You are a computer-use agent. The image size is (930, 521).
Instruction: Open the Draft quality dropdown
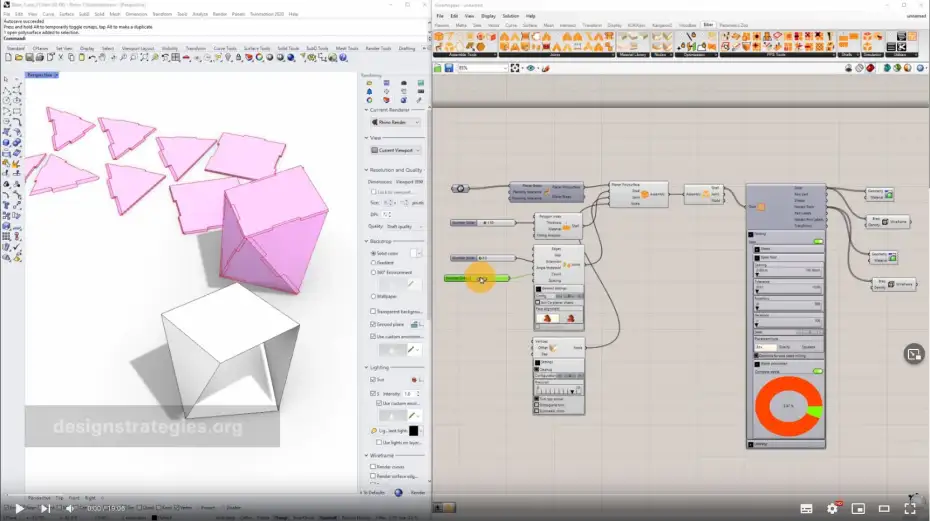tap(405, 227)
